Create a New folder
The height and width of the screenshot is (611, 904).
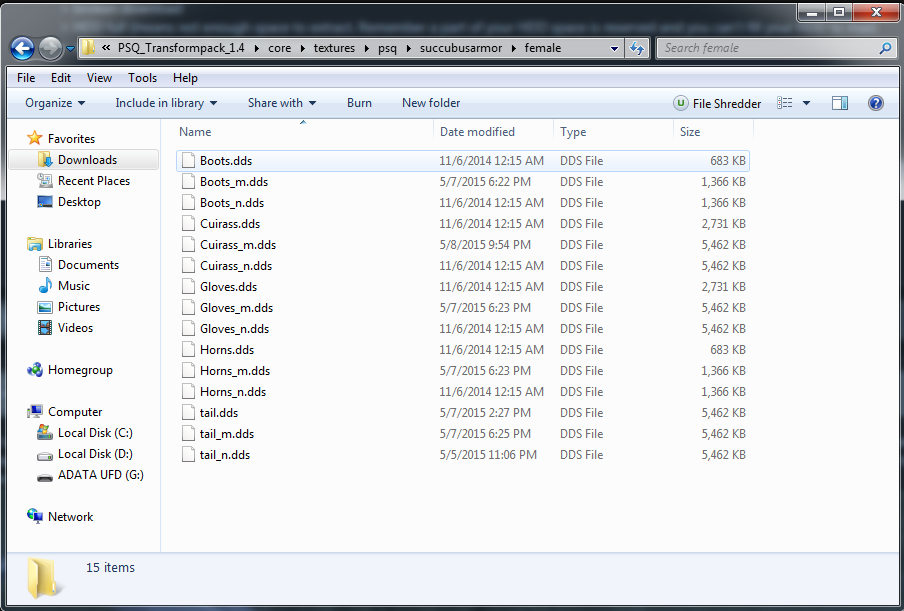431,103
